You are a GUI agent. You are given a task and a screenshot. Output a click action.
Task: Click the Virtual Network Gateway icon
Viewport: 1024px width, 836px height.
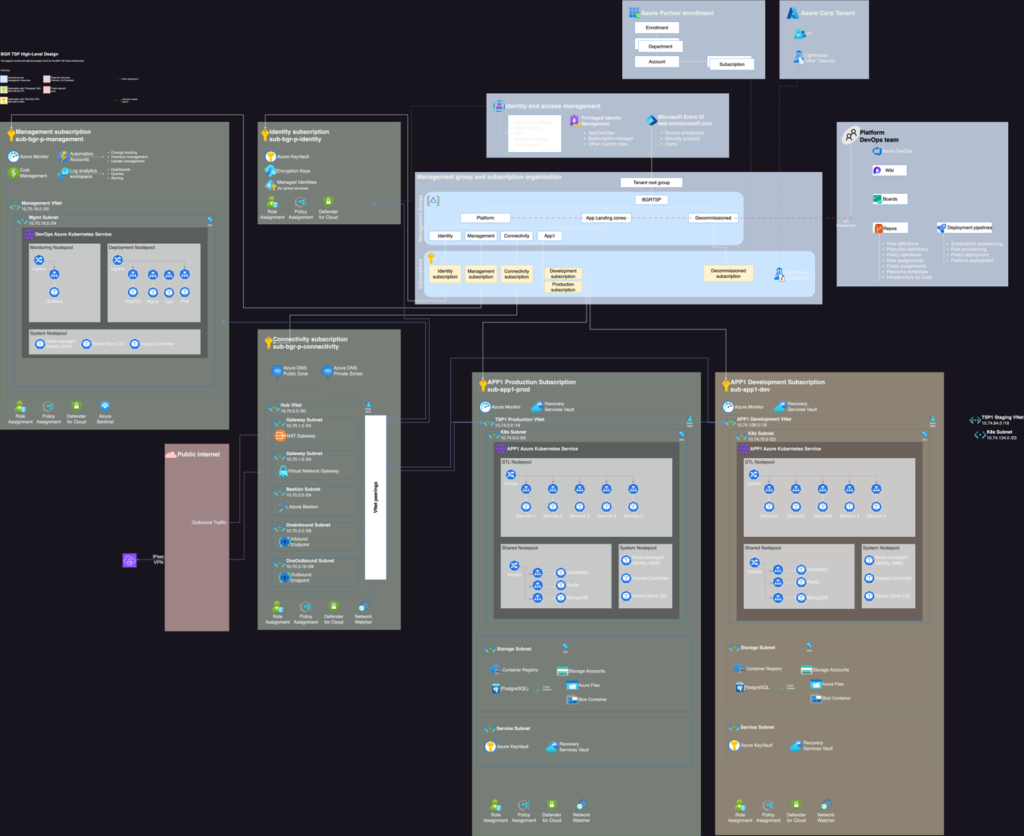(281, 470)
